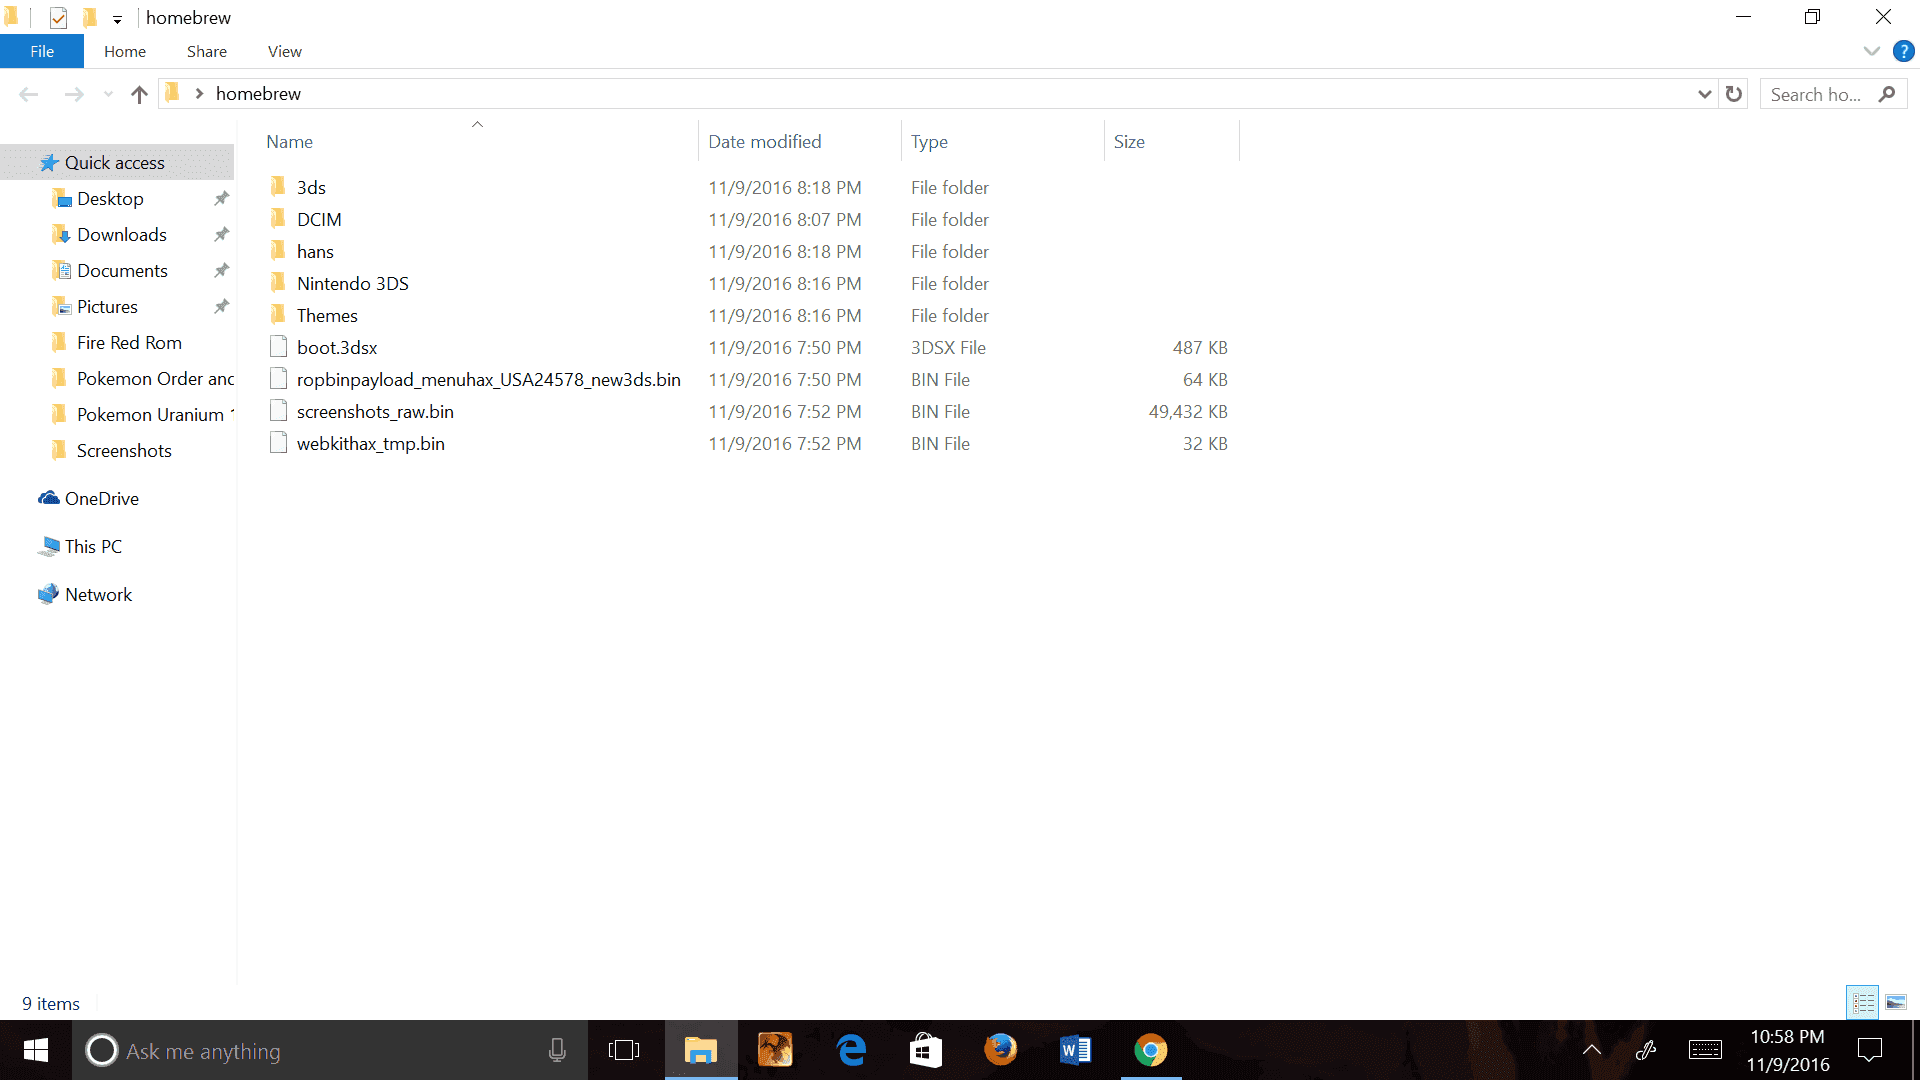Open Word from the taskbar
The width and height of the screenshot is (1920, 1080).
(x=1075, y=1050)
